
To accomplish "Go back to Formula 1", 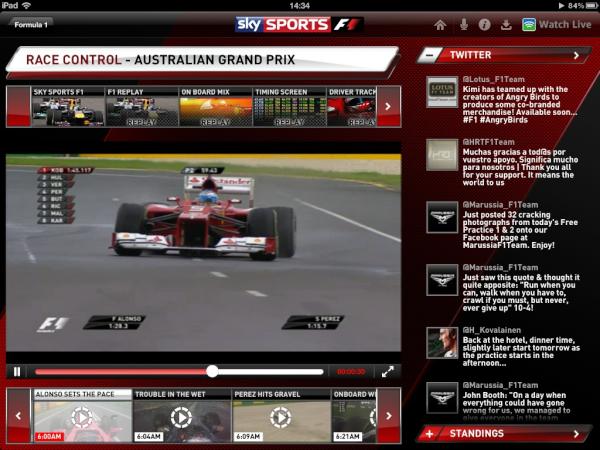I will point(31,24).
